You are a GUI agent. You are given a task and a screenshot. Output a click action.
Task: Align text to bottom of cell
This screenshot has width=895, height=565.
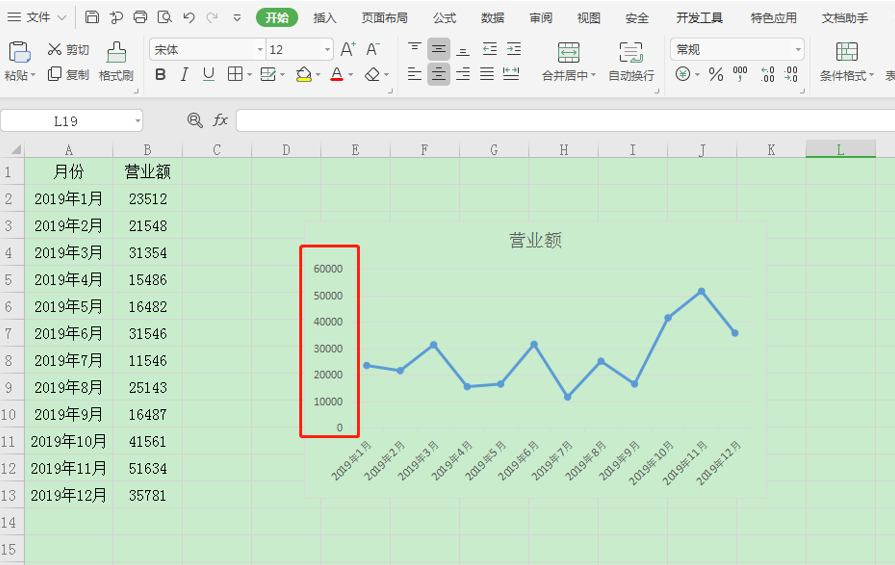click(463, 49)
